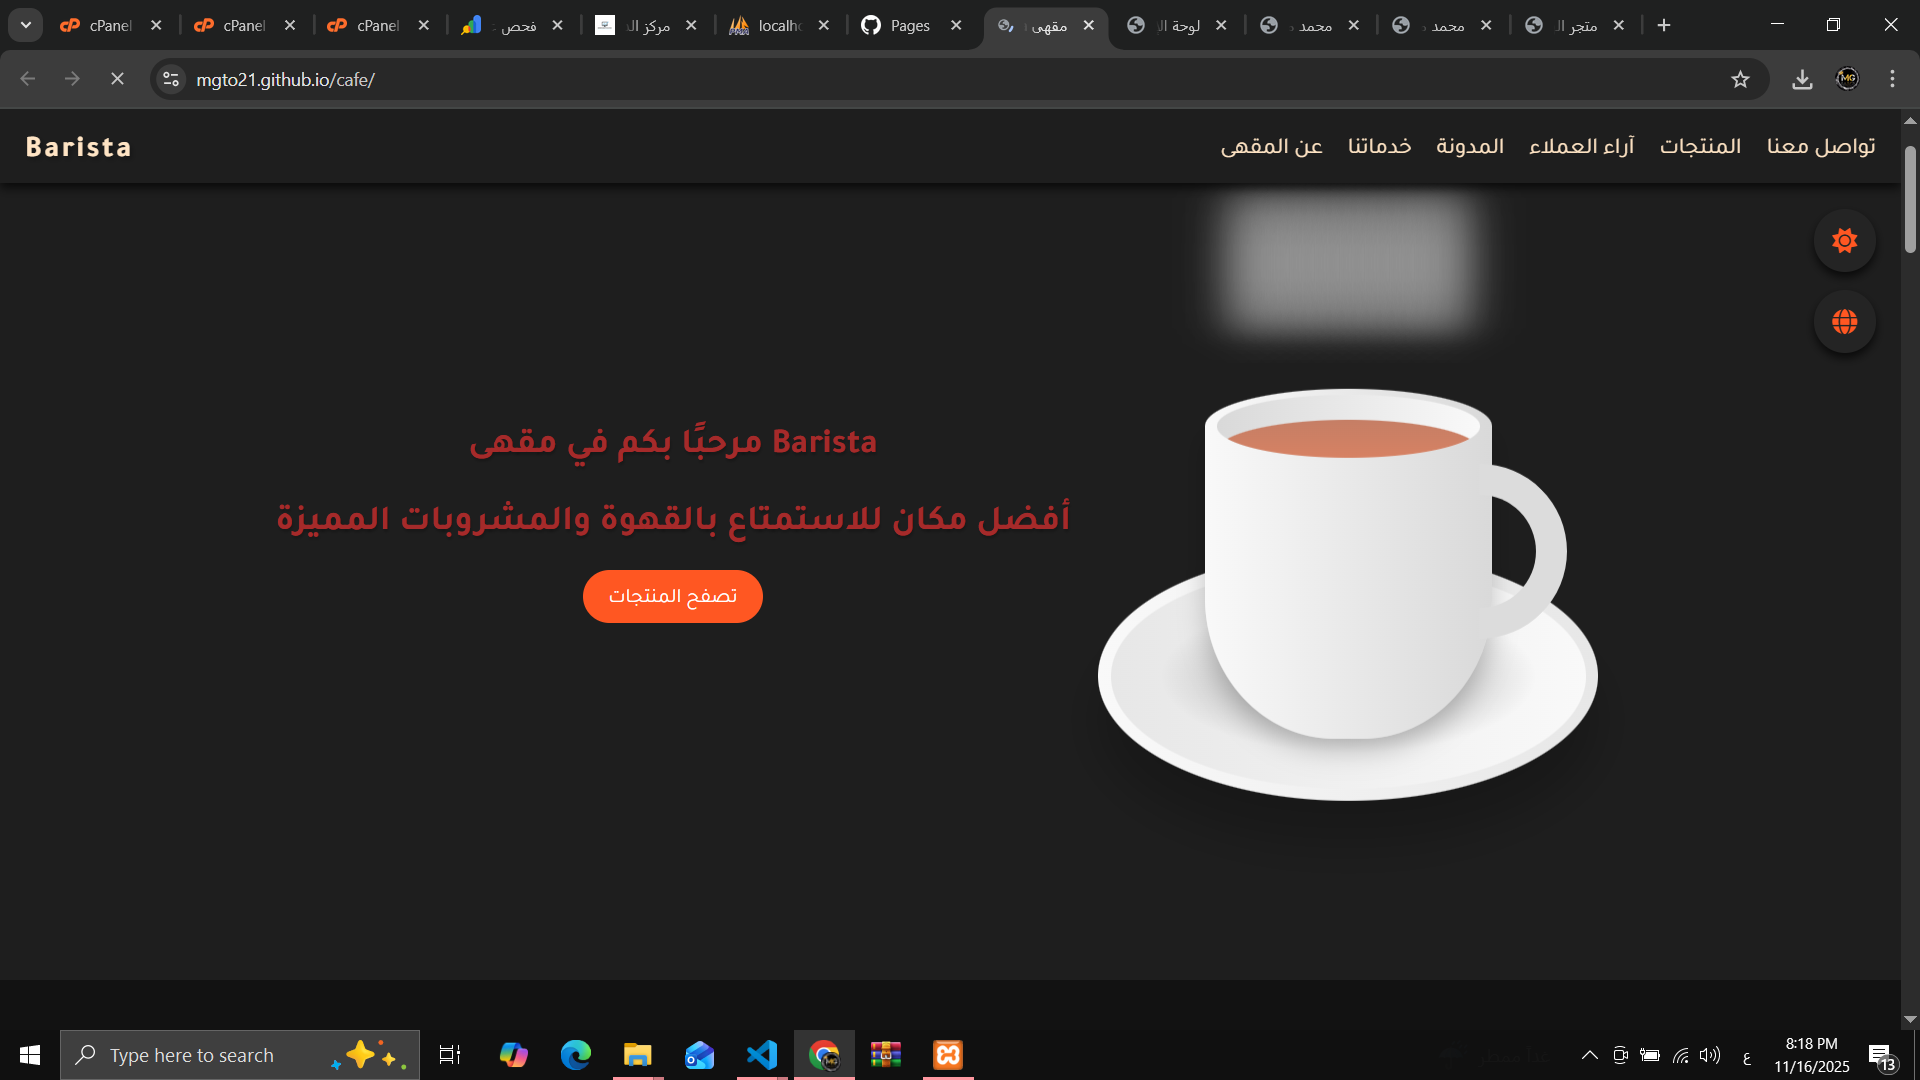This screenshot has height=1080, width=1920.
Task: Stop page loading with X button
Action: [117, 79]
